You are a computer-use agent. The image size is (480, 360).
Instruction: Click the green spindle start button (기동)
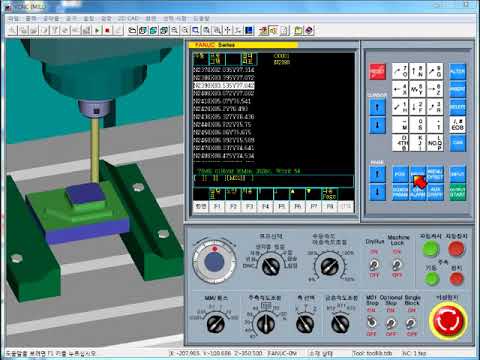(432, 279)
